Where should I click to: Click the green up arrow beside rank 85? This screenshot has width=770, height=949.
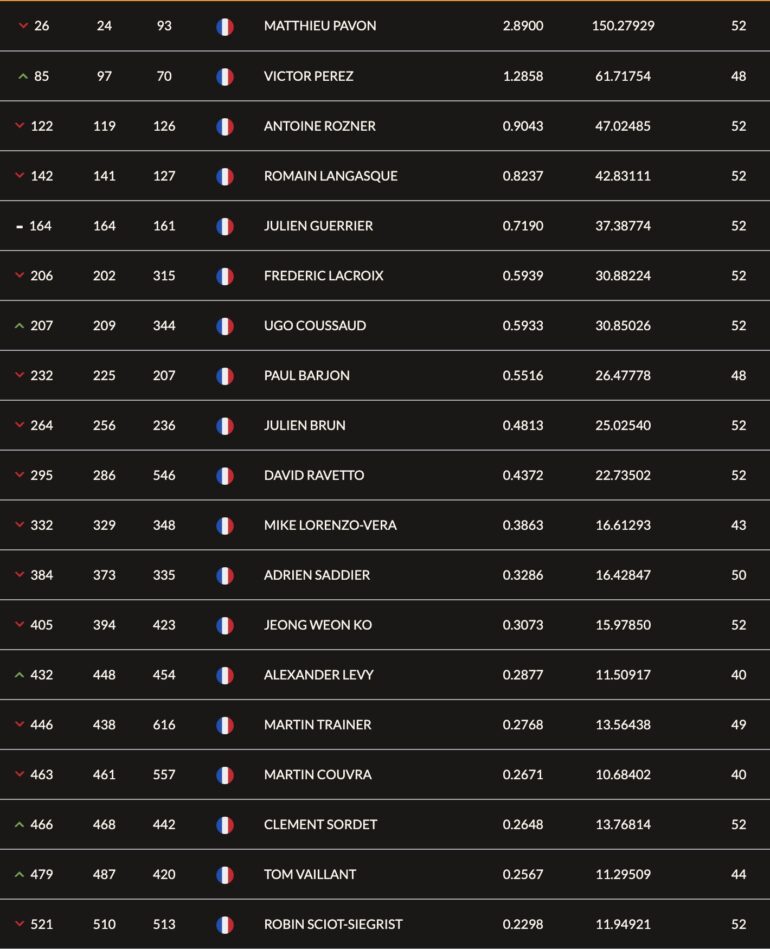[22, 76]
